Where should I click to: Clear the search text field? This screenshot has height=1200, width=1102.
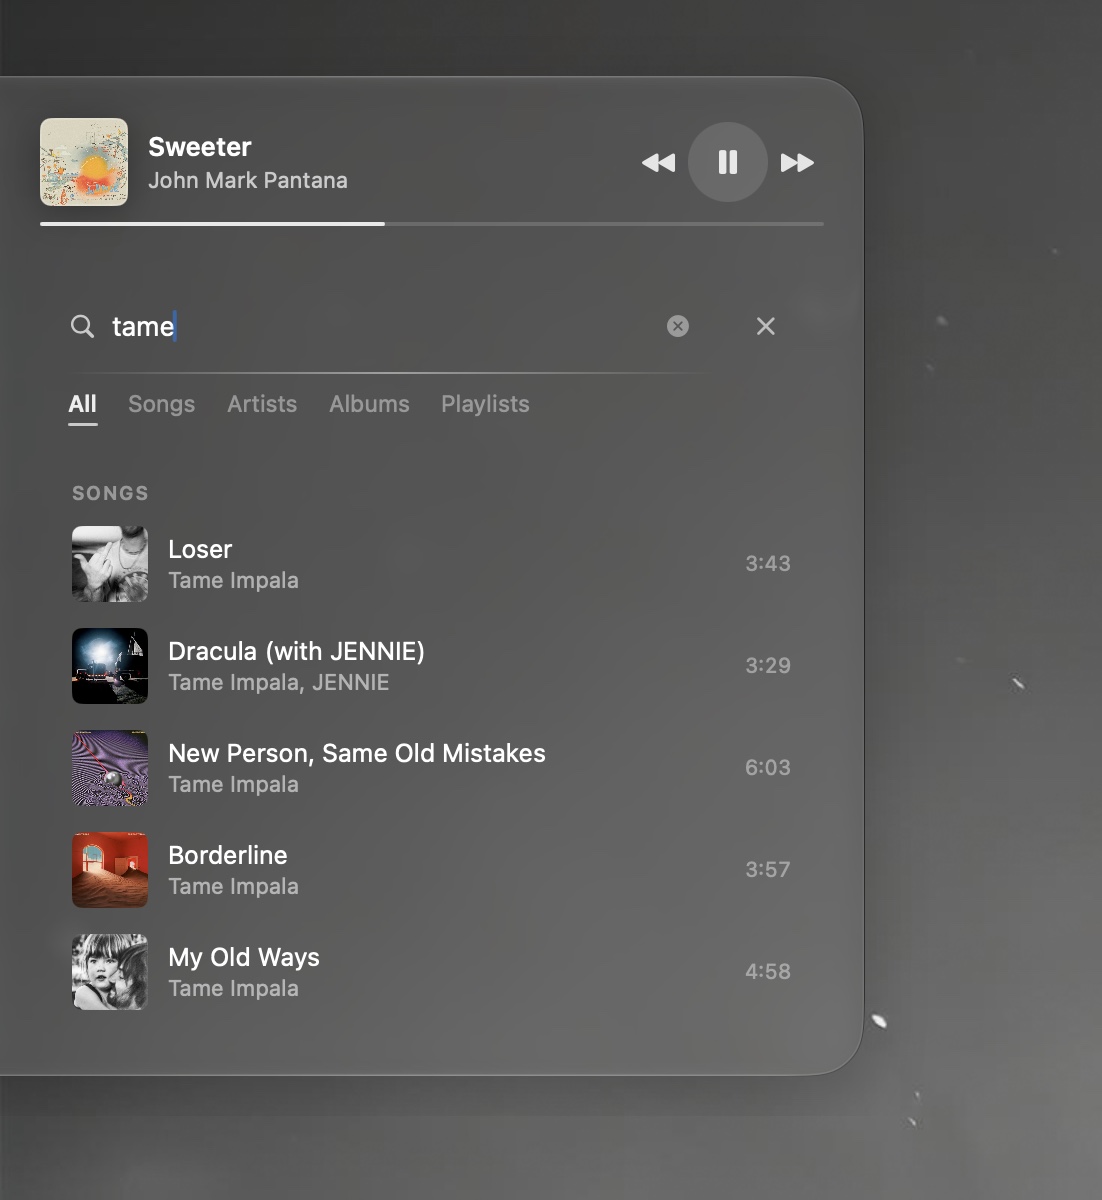coord(678,326)
